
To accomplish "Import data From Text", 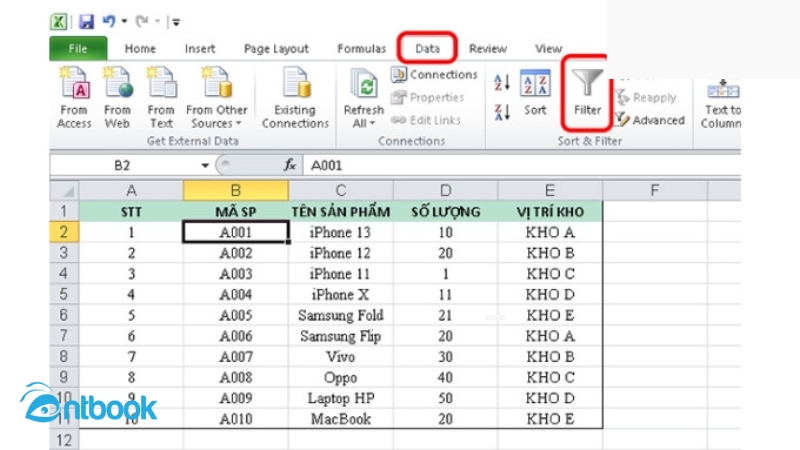I will click(161, 97).
